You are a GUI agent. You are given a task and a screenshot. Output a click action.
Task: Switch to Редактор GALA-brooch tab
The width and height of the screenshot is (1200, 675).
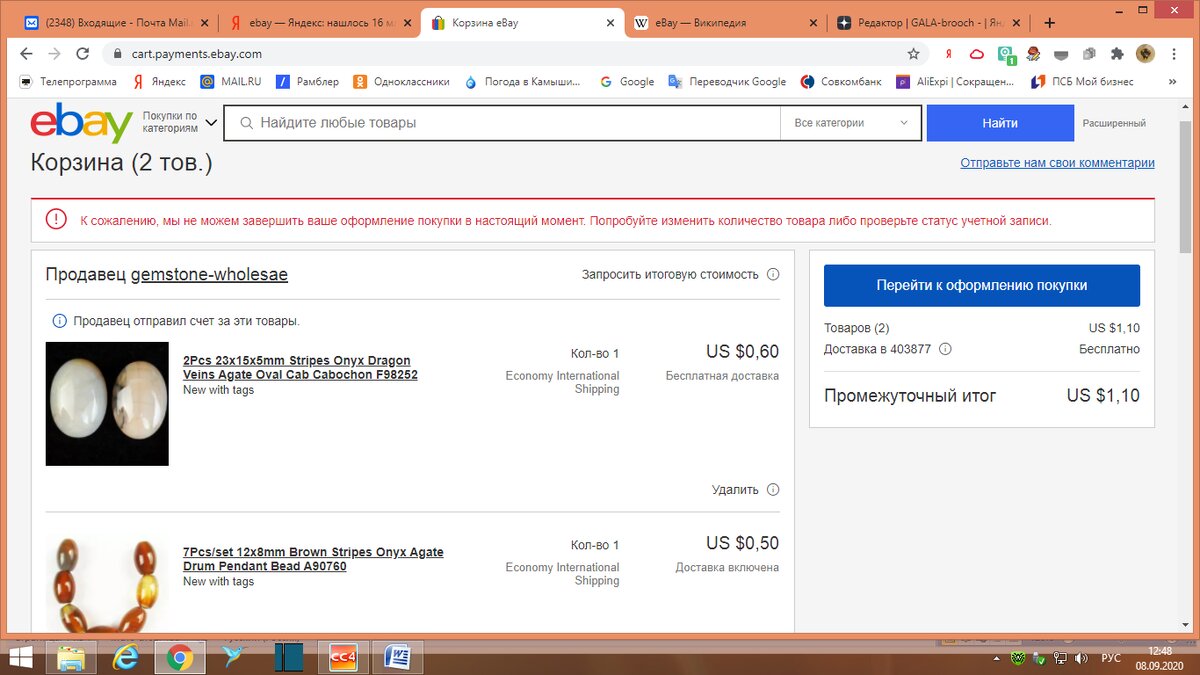point(927,23)
